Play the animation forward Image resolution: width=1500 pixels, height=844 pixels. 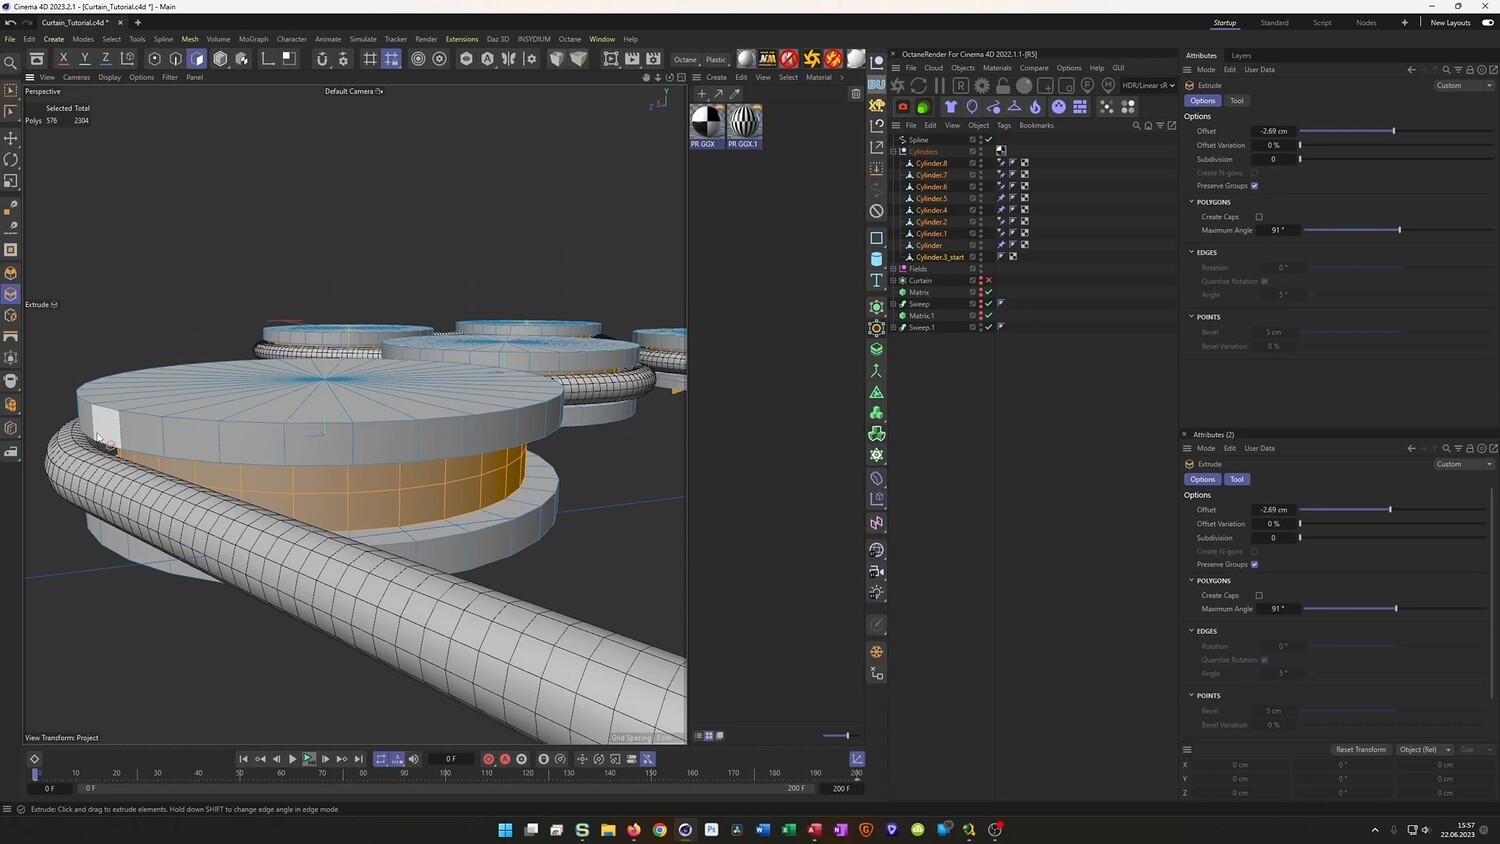(x=292, y=759)
